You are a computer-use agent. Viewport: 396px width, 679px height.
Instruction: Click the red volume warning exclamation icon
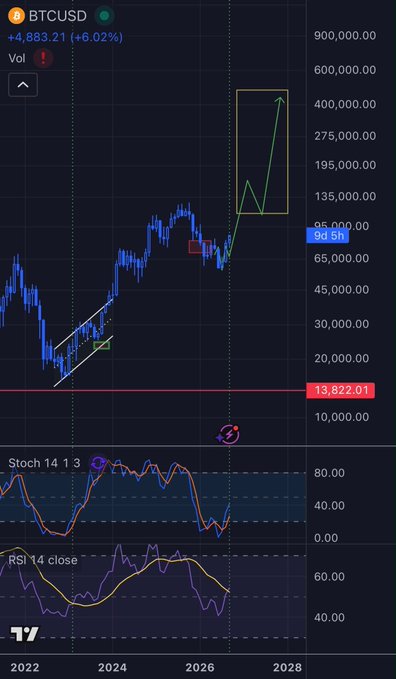[43, 58]
